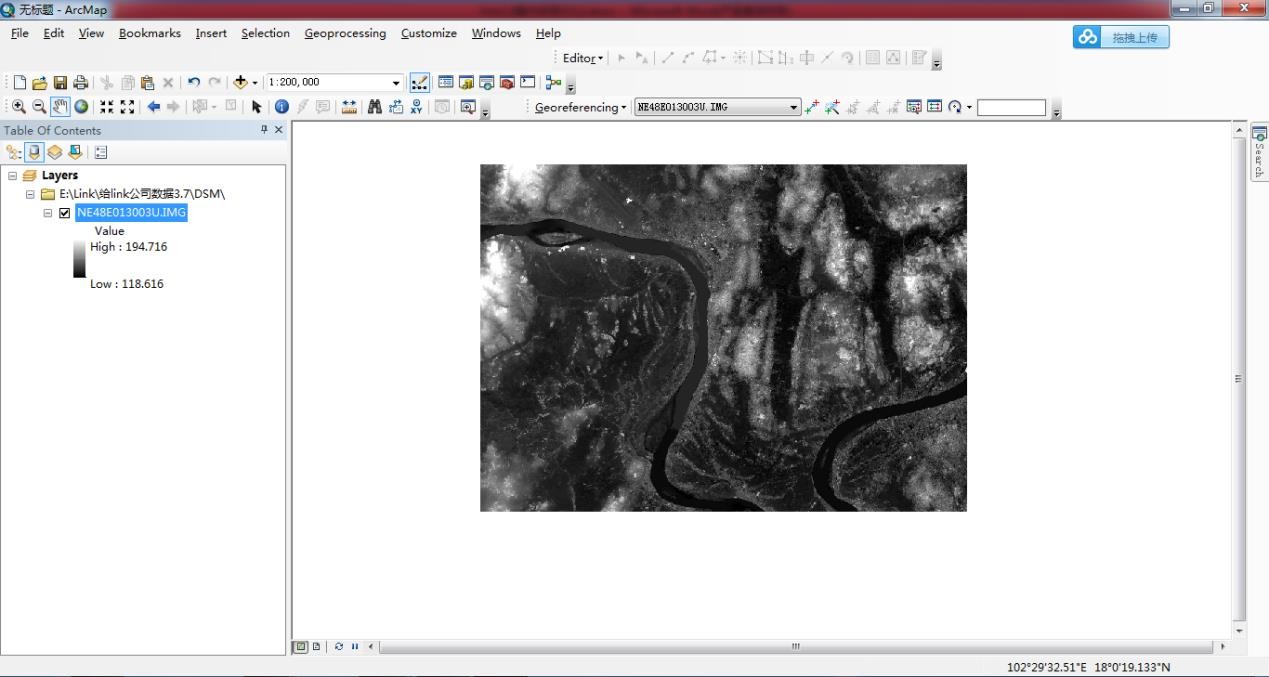Screen dimensions: 1269x677
Task: Select the Measure ruler tool
Action: pyautogui.click(x=349, y=107)
